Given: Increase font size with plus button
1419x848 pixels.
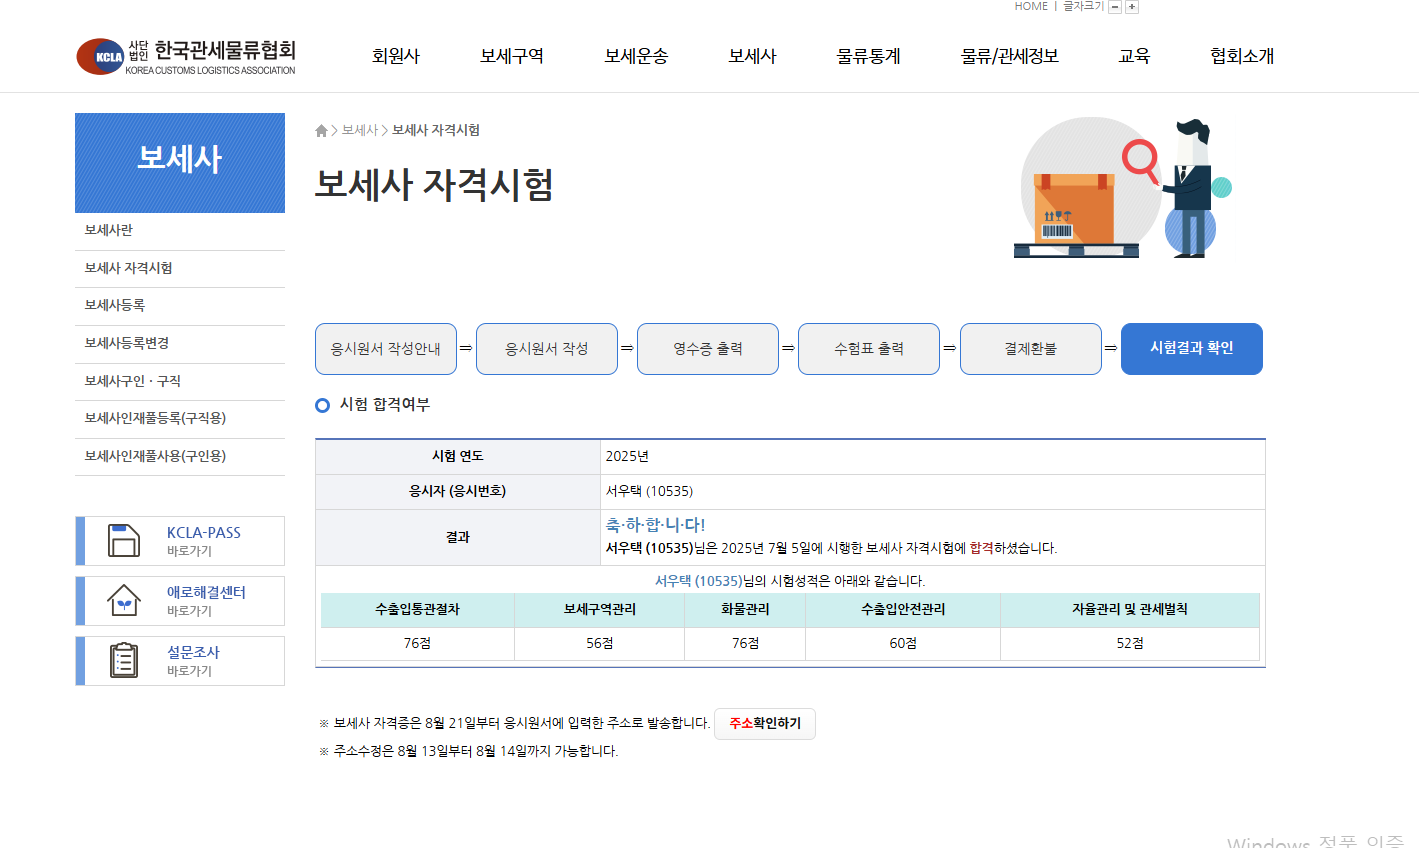Looking at the screenshot, I should pyautogui.click(x=1132, y=7).
